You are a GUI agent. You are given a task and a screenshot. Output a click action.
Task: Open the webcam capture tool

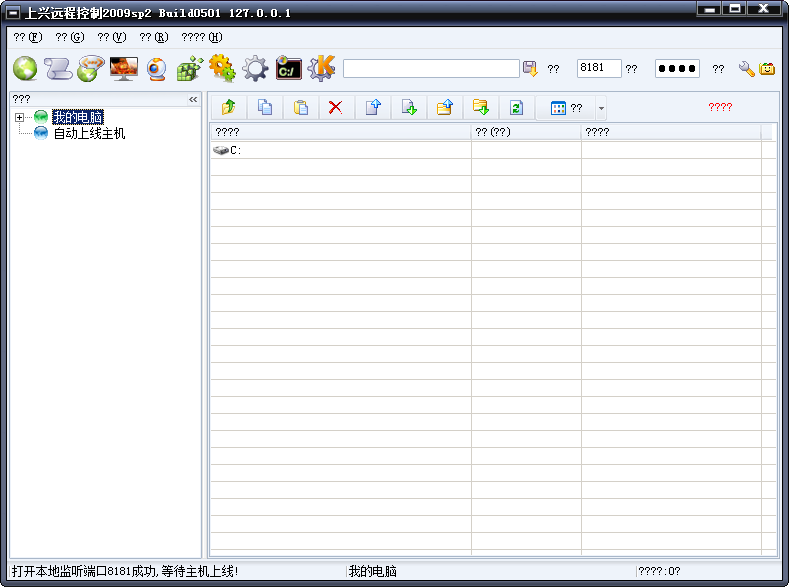coord(156,69)
